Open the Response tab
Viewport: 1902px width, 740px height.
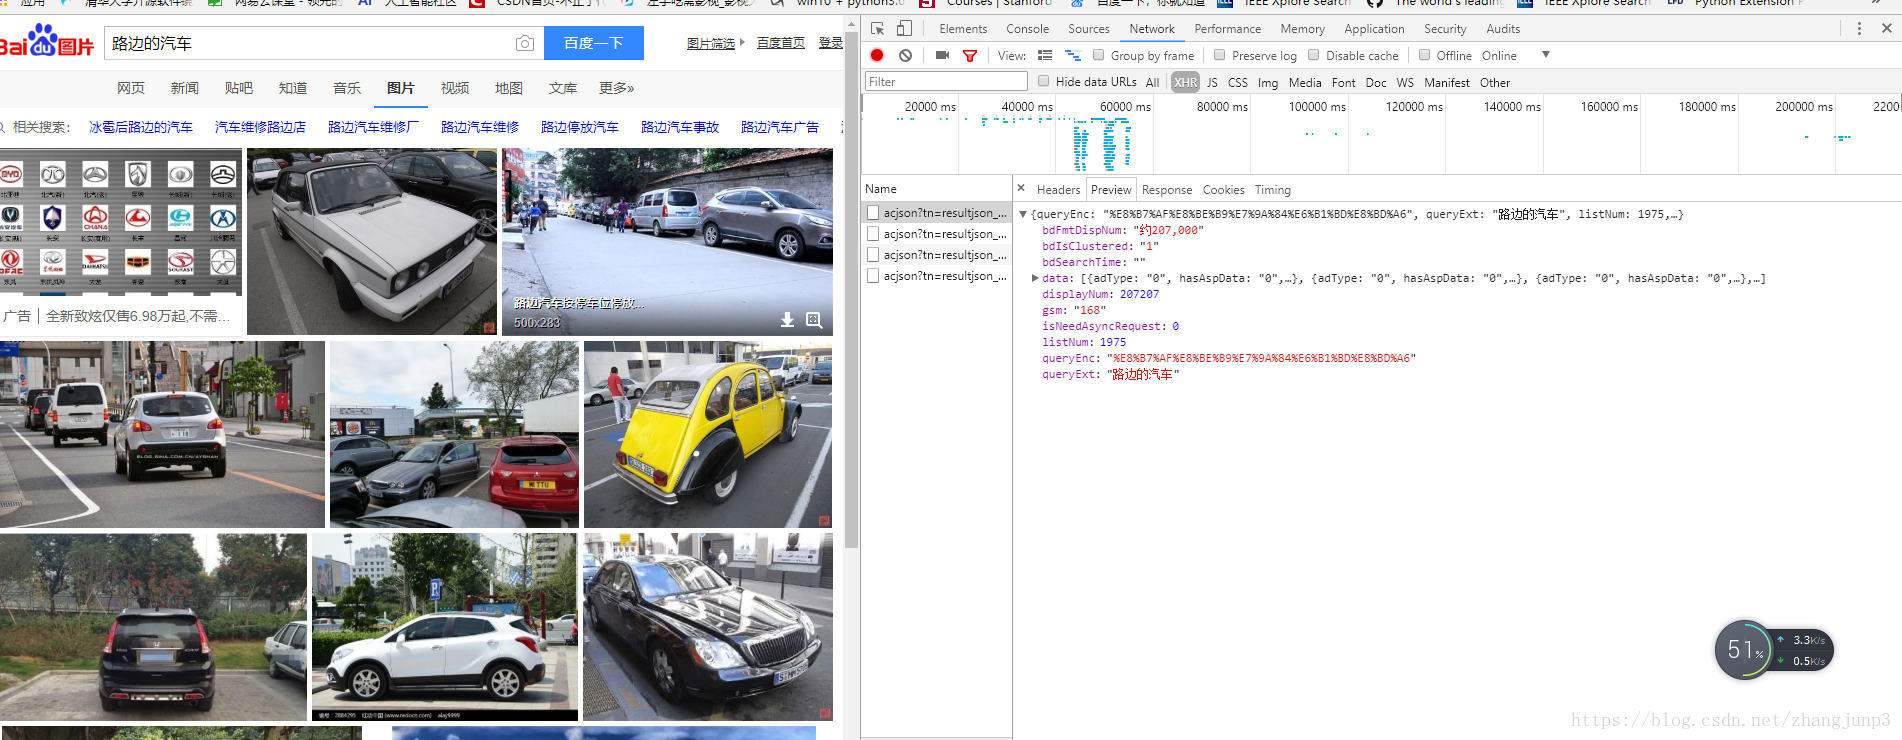coord(1167,189)
